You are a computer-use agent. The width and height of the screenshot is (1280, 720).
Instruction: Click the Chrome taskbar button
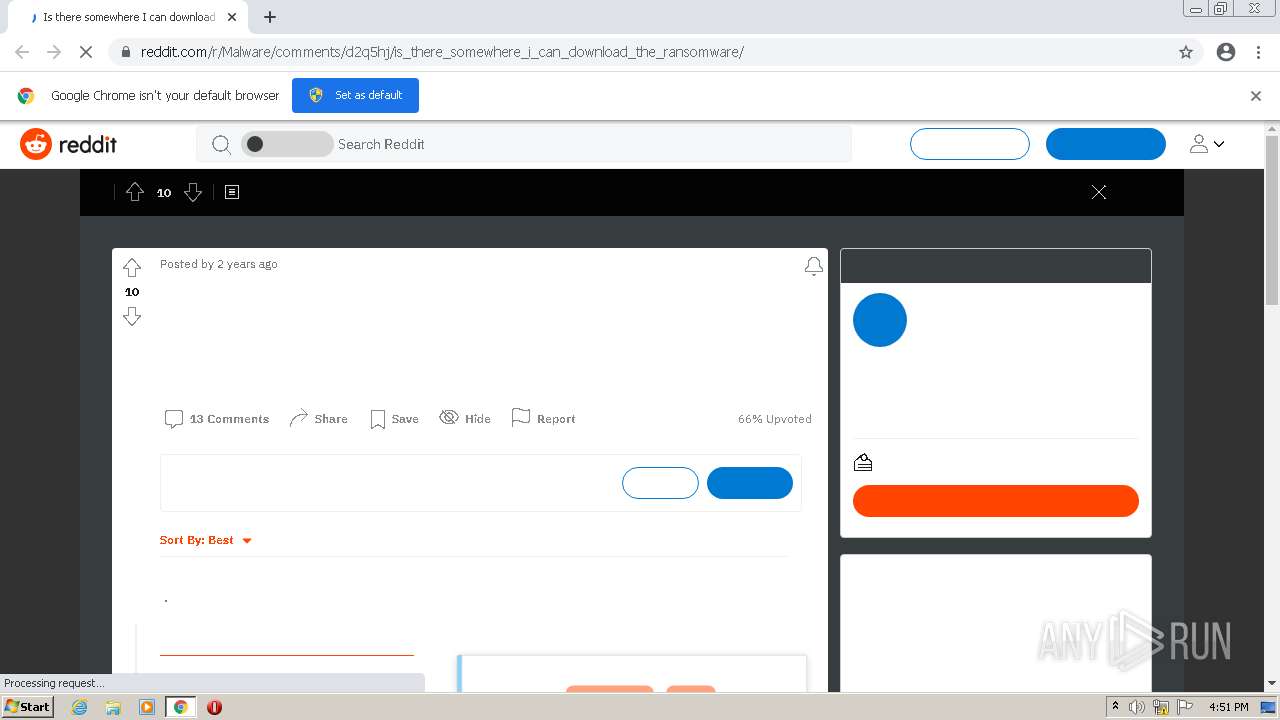click(180, 707)
